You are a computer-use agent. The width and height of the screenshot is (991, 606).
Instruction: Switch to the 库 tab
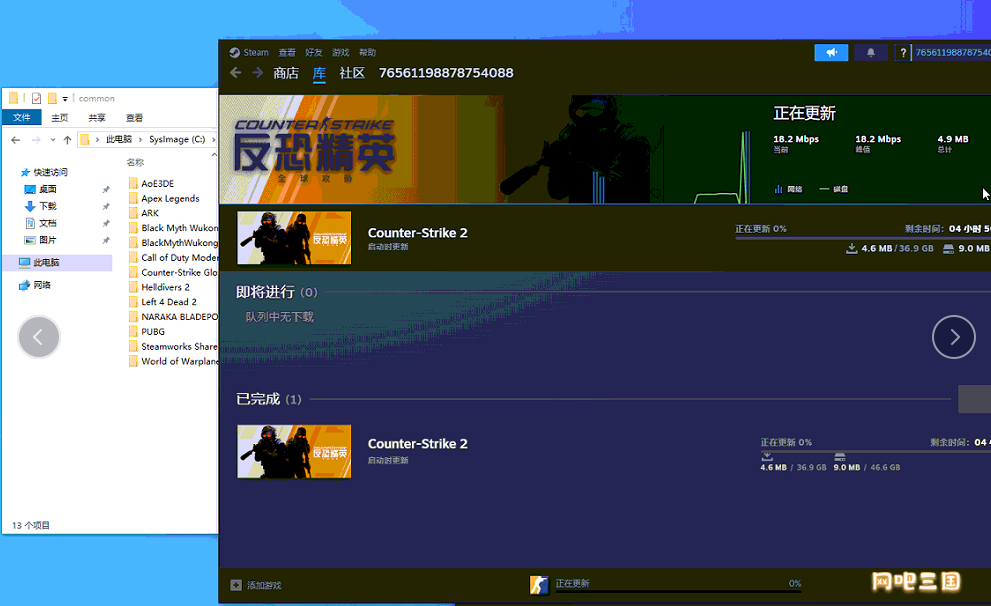[319, 73]
